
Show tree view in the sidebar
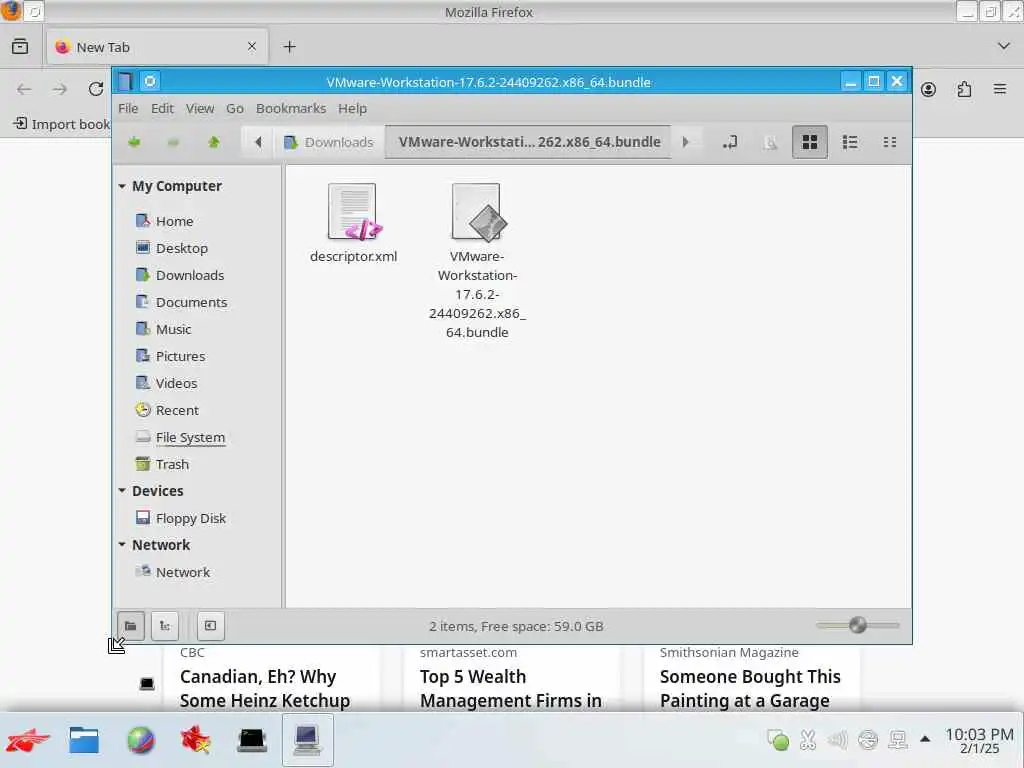(x=165, y=626)
